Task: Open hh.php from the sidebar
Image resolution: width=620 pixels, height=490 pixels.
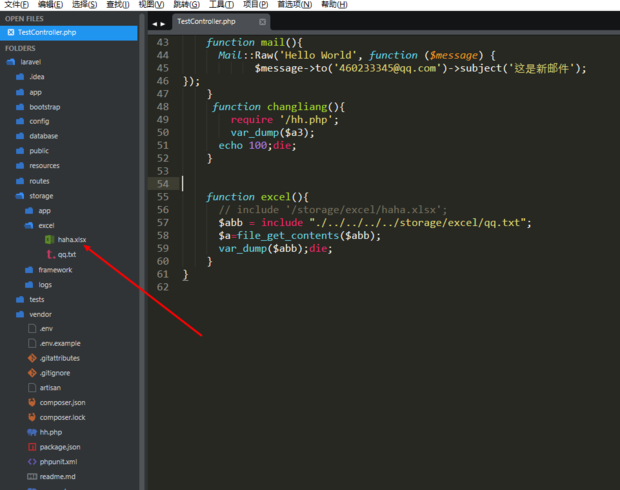Action: [x=51, y=432]
